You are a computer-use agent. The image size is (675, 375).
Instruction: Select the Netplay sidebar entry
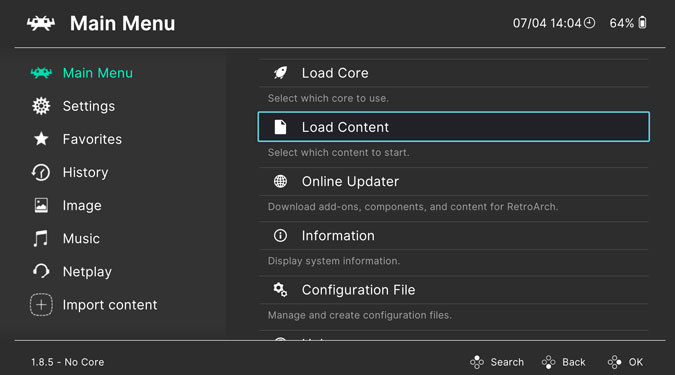tap(87, 272)
